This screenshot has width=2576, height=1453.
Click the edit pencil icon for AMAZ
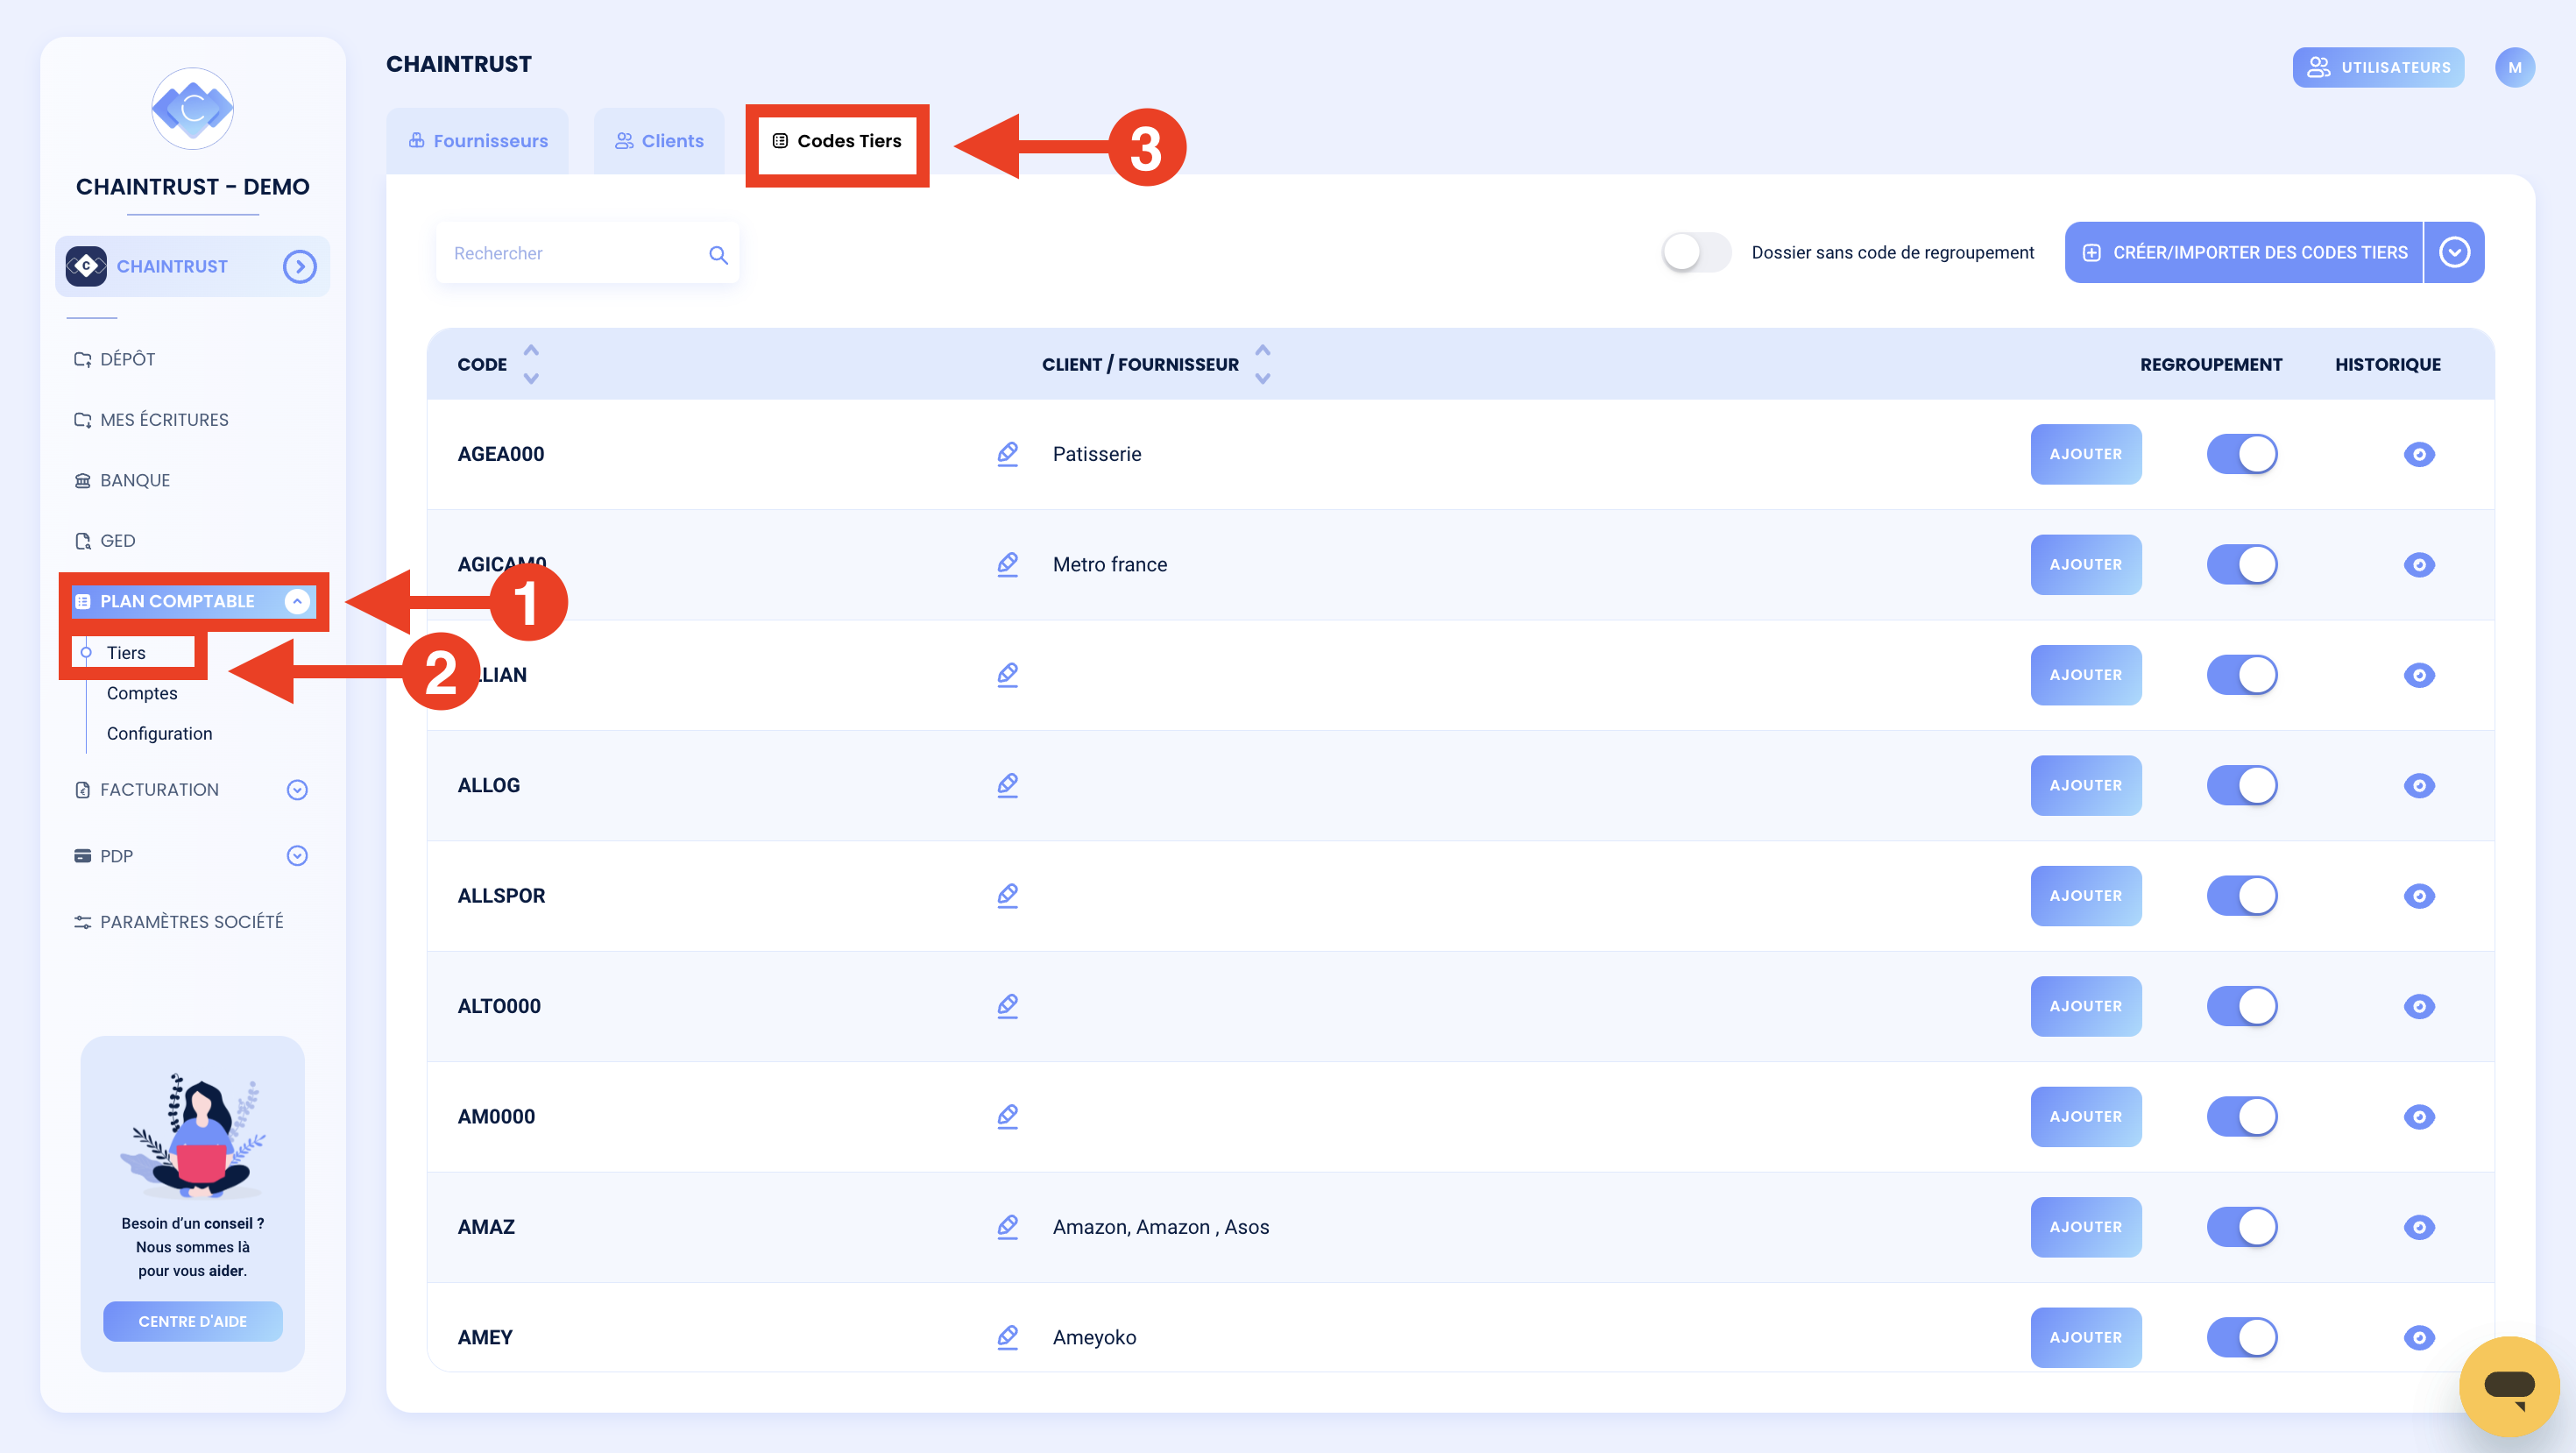pos(1007,1227)
